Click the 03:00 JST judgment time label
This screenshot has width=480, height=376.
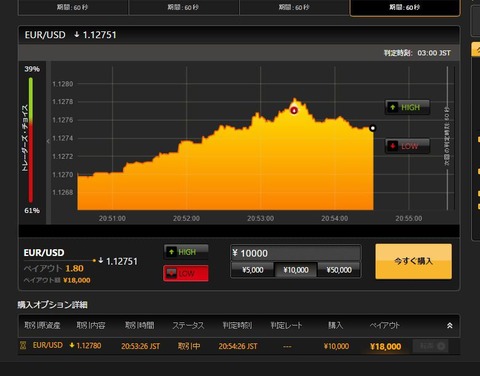coord(434,53)
